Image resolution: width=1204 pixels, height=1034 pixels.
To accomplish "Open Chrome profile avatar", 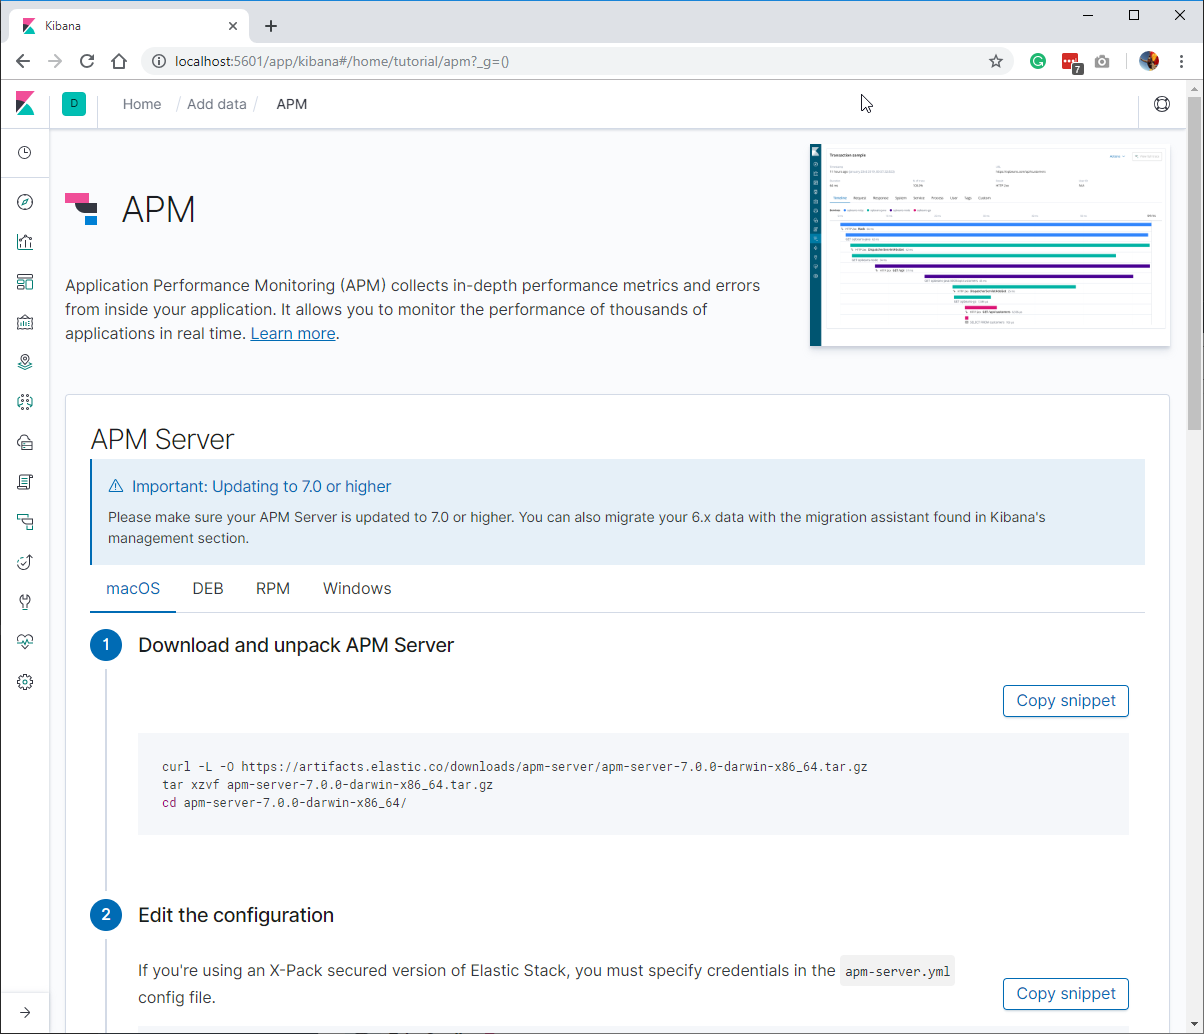I will click(1149, 61).
